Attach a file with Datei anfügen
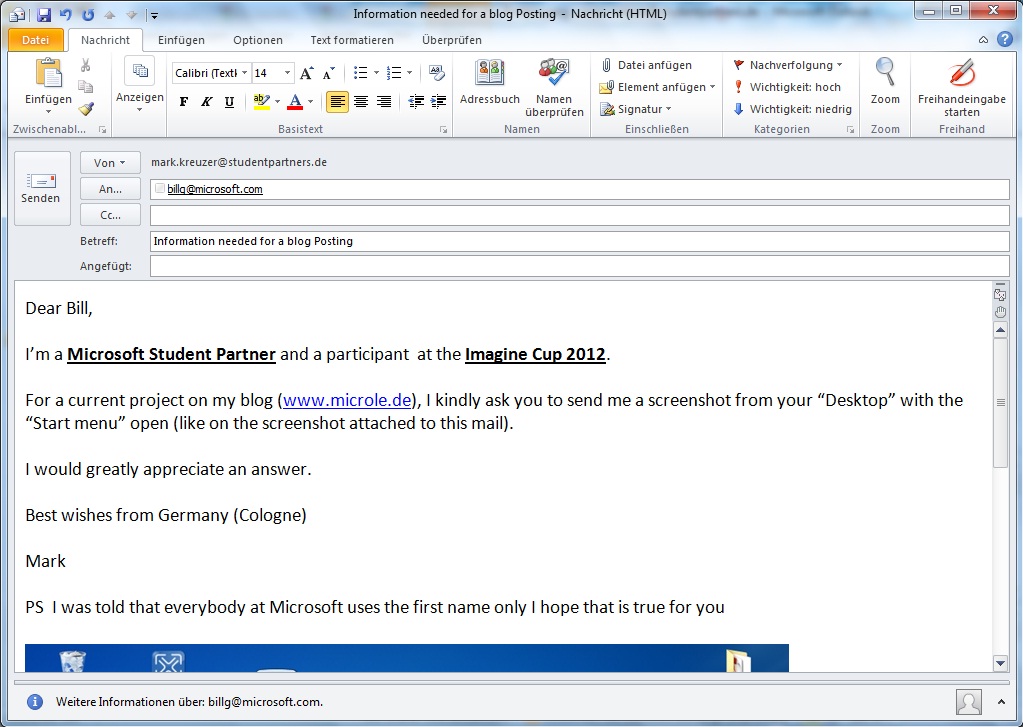Screen dimensions: 1023x727 tap(646, 65)
